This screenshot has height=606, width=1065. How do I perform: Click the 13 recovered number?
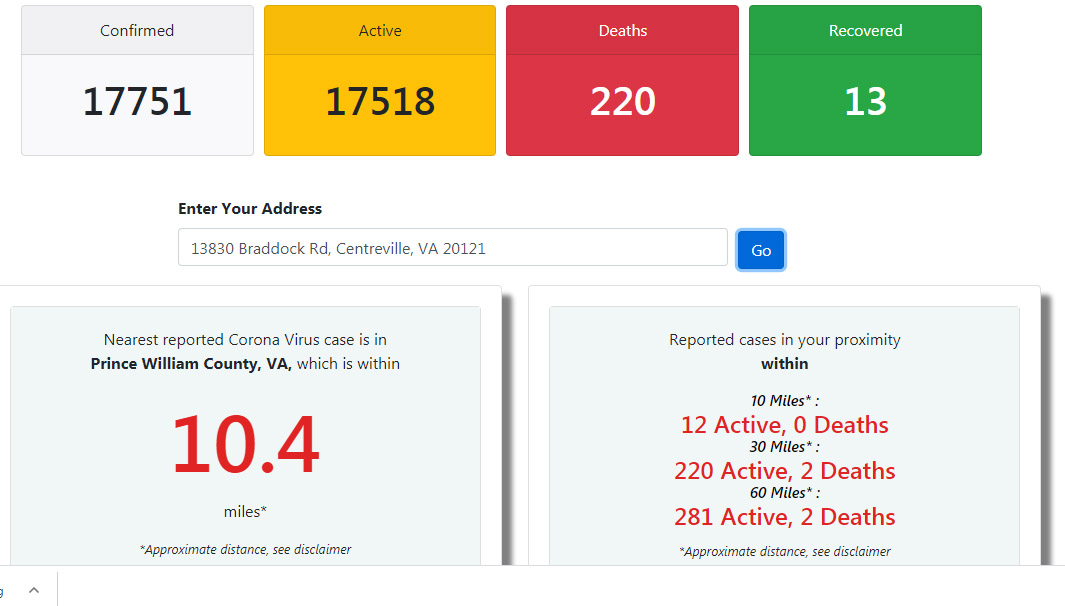865,102
